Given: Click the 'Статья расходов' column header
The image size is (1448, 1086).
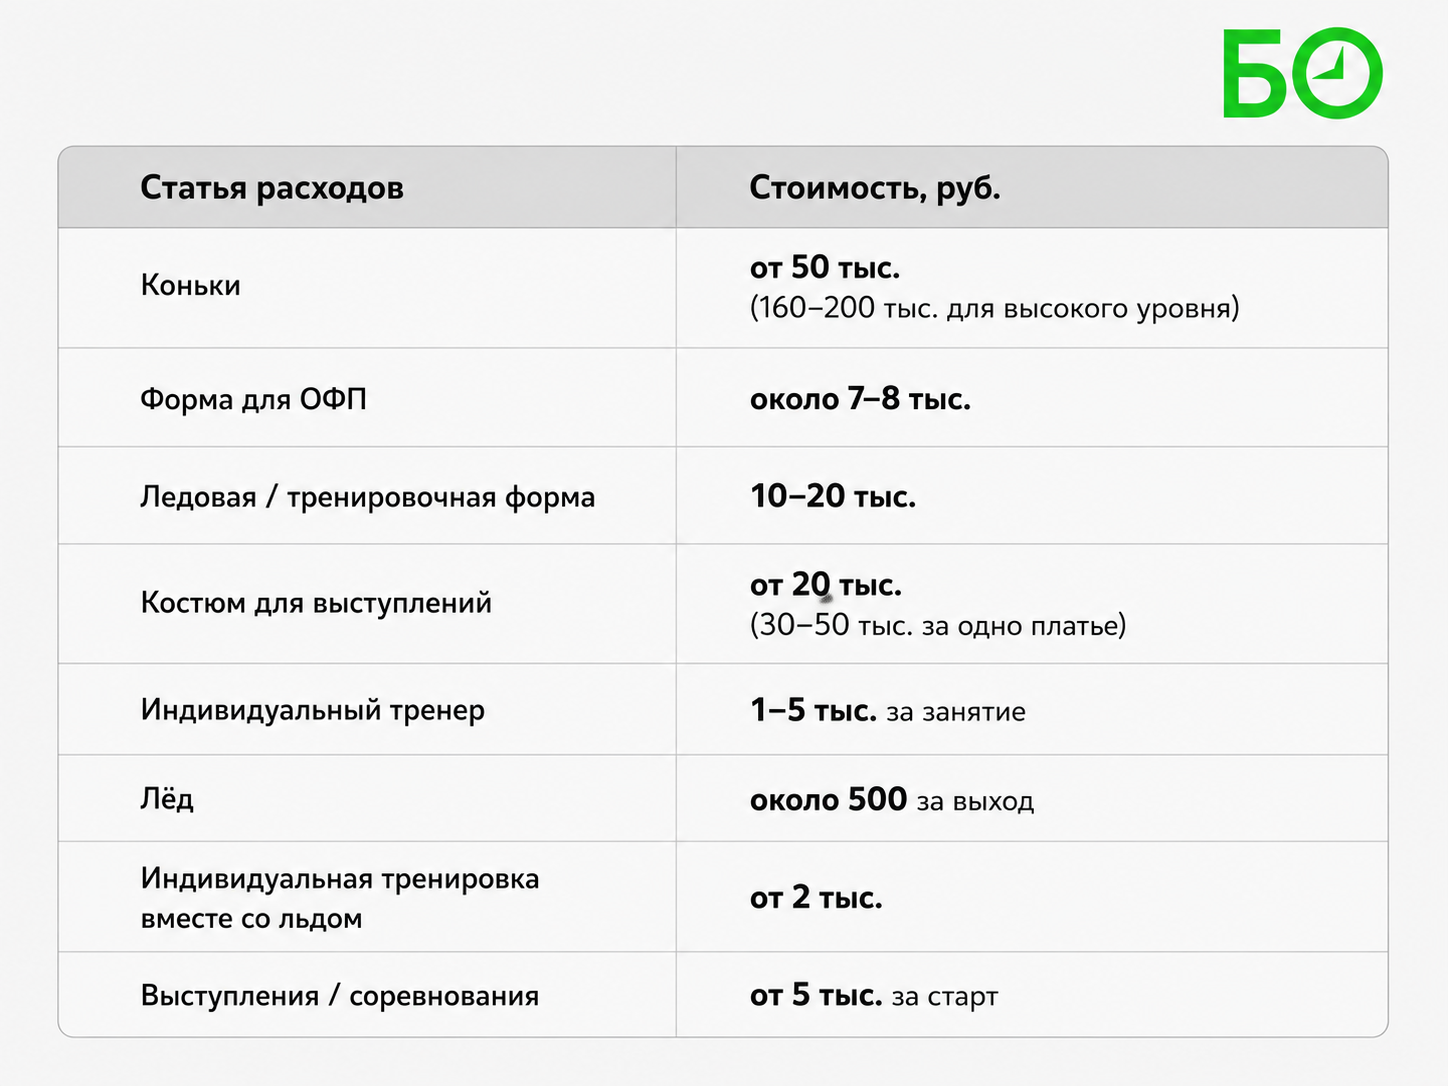Looking at the screenshot, I should click(x=272, y=188).
